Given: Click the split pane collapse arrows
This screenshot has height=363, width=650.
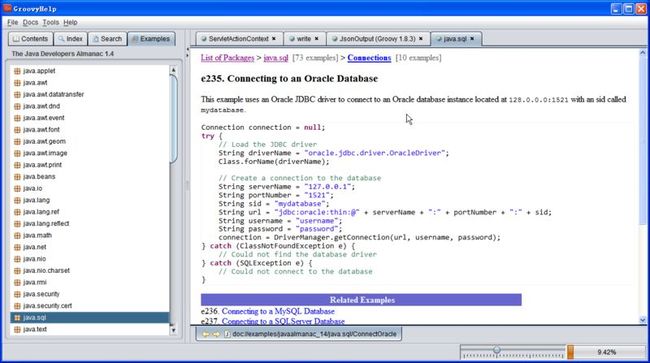Looking at the screenshot, I should tap(187, 52).
